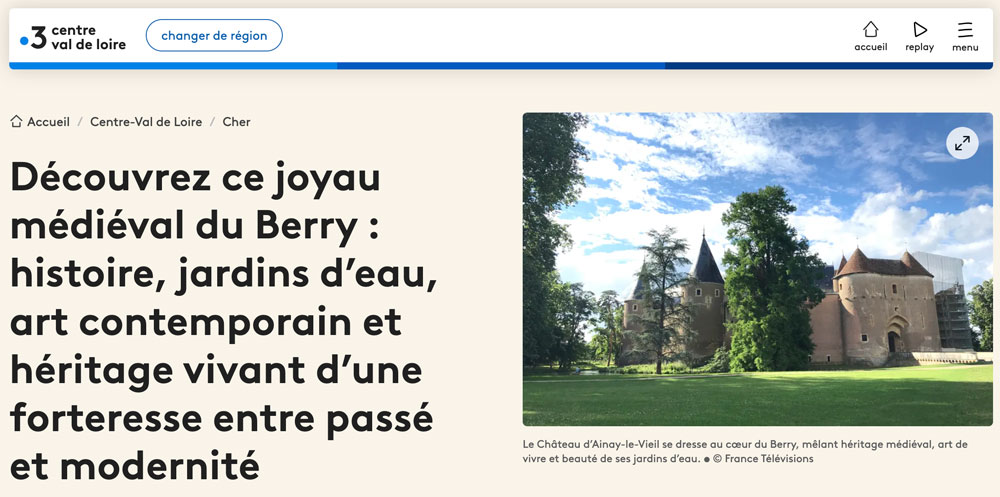1000x497 pixels.
Task: Click the dark navy segment of the header bar
Action: point(828,66)
